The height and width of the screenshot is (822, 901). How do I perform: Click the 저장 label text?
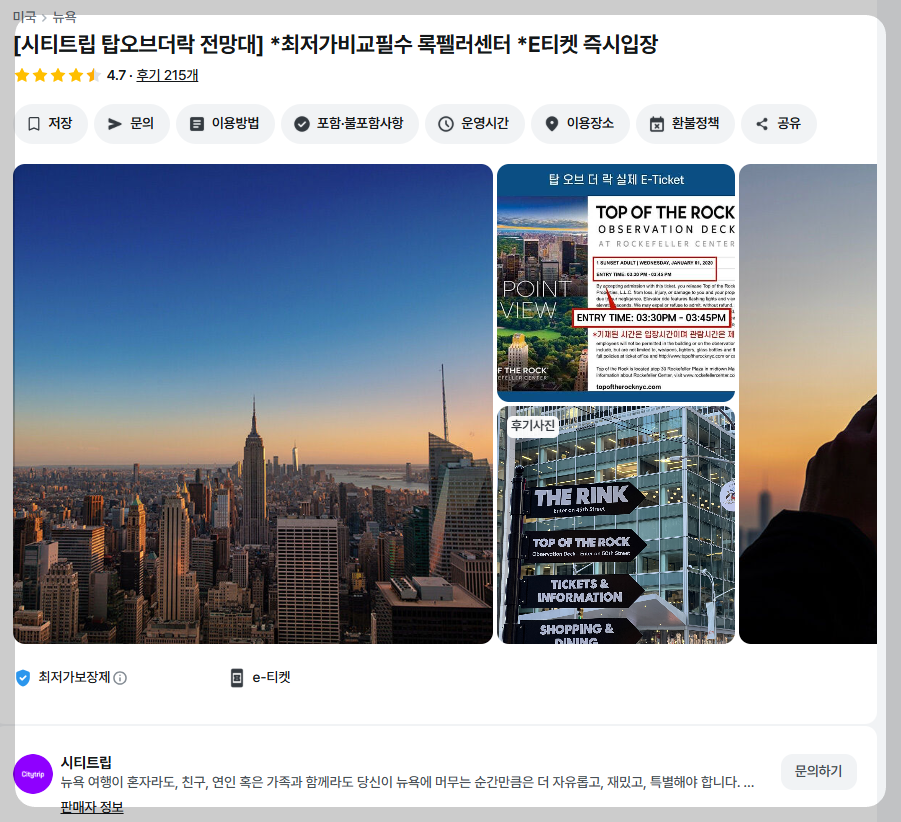60,124
